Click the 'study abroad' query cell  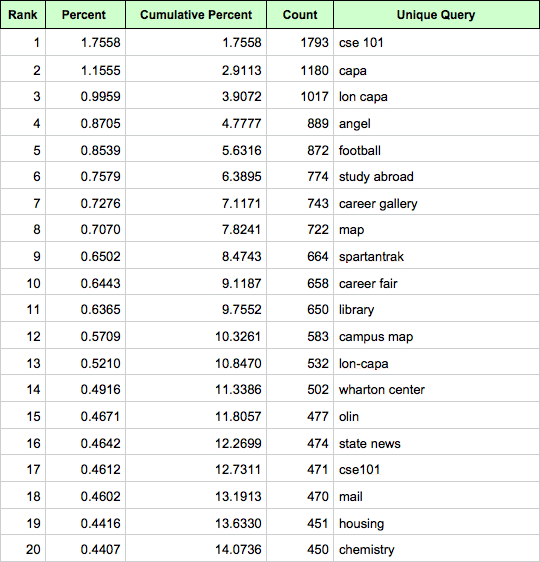(436, 176)
